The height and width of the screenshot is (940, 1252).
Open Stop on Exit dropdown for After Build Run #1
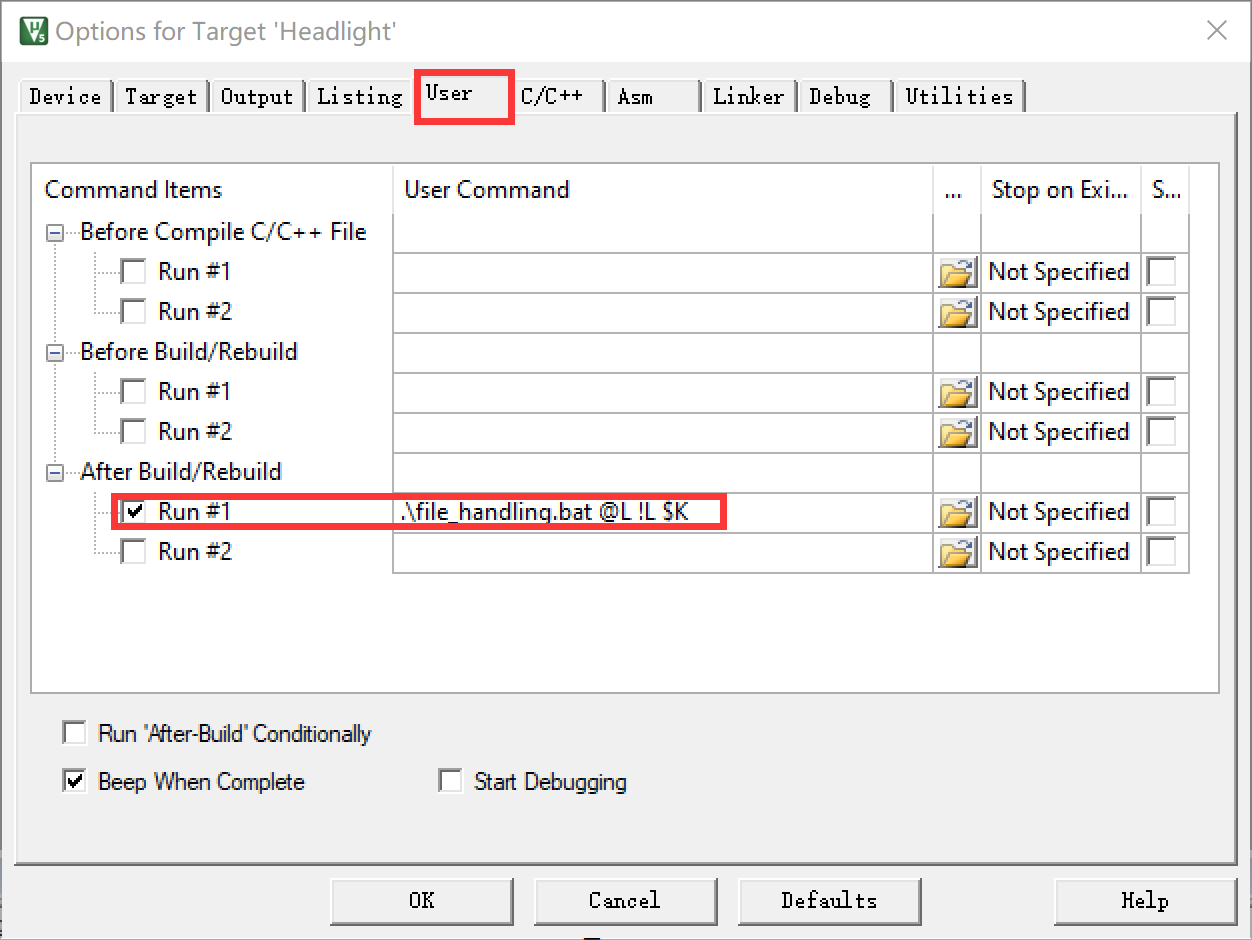coord(1060,512)
